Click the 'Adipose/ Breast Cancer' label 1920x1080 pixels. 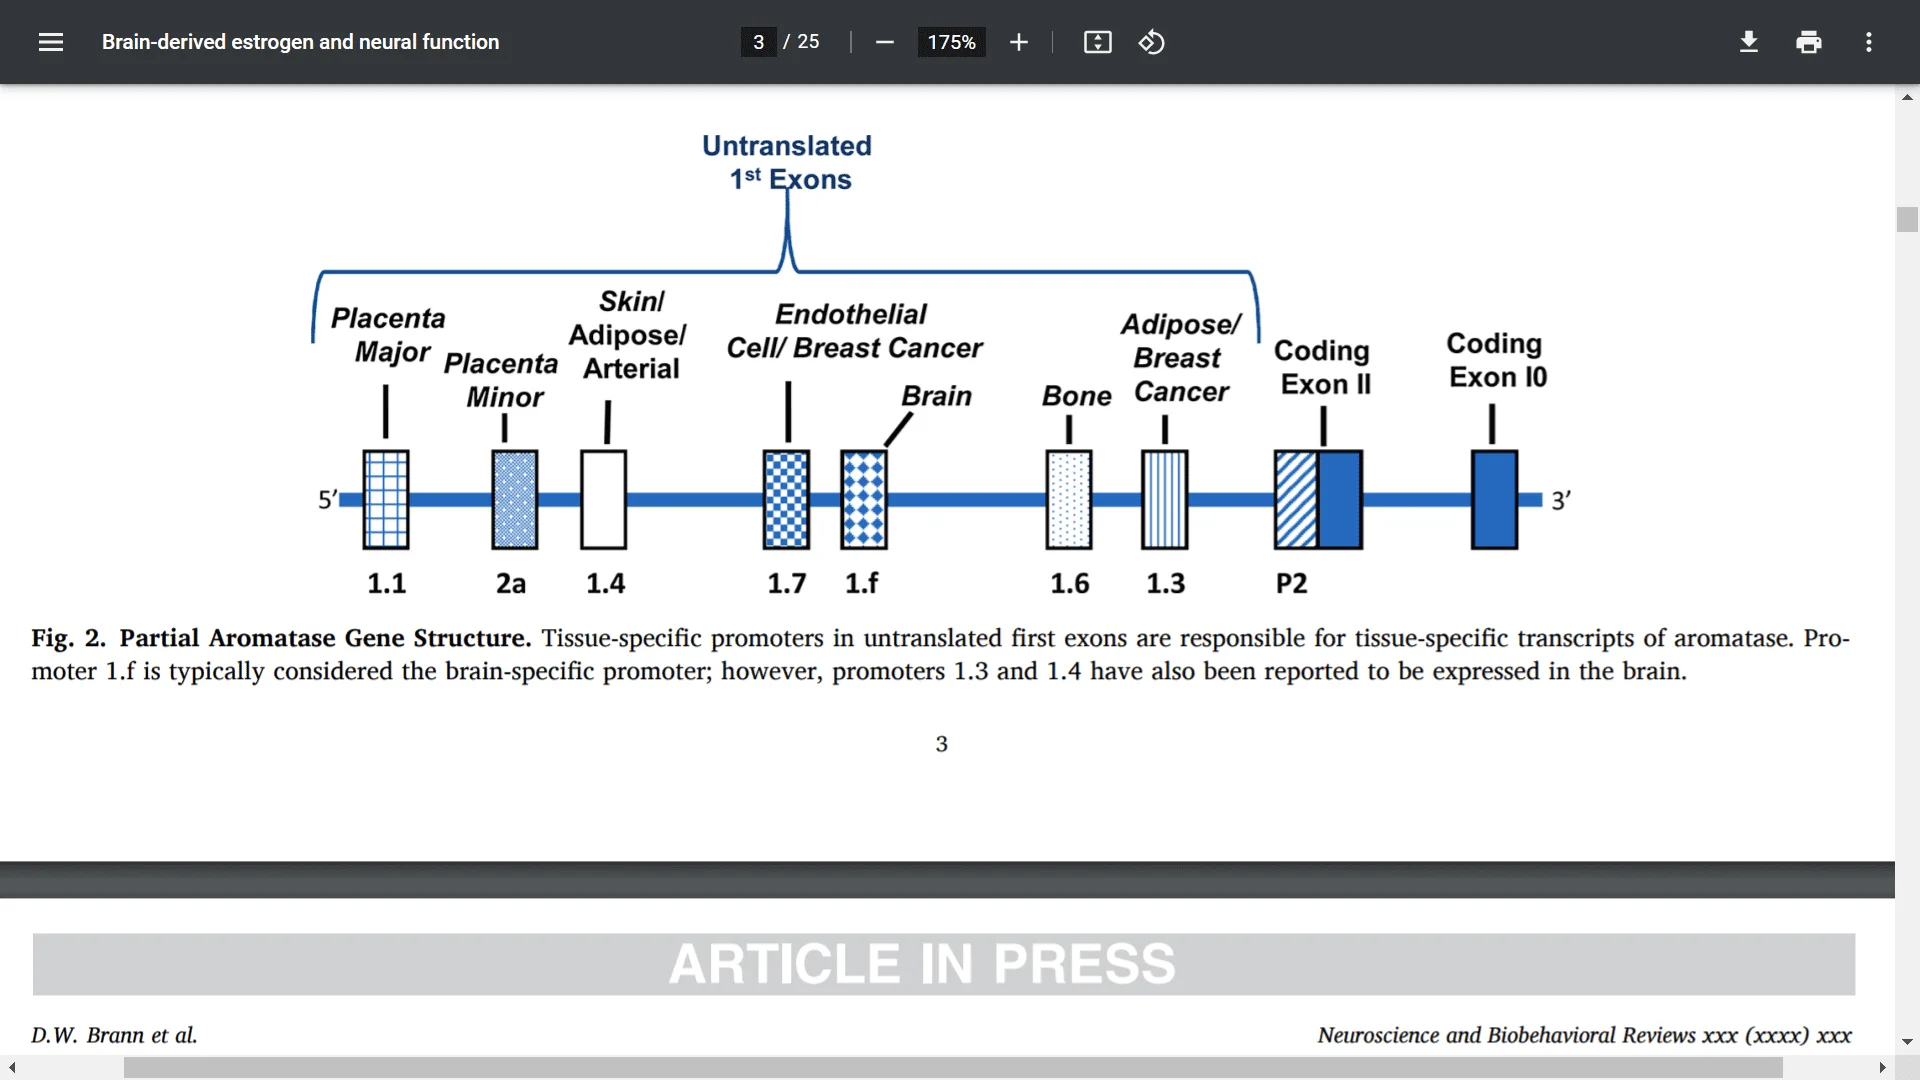point(1180,358)
